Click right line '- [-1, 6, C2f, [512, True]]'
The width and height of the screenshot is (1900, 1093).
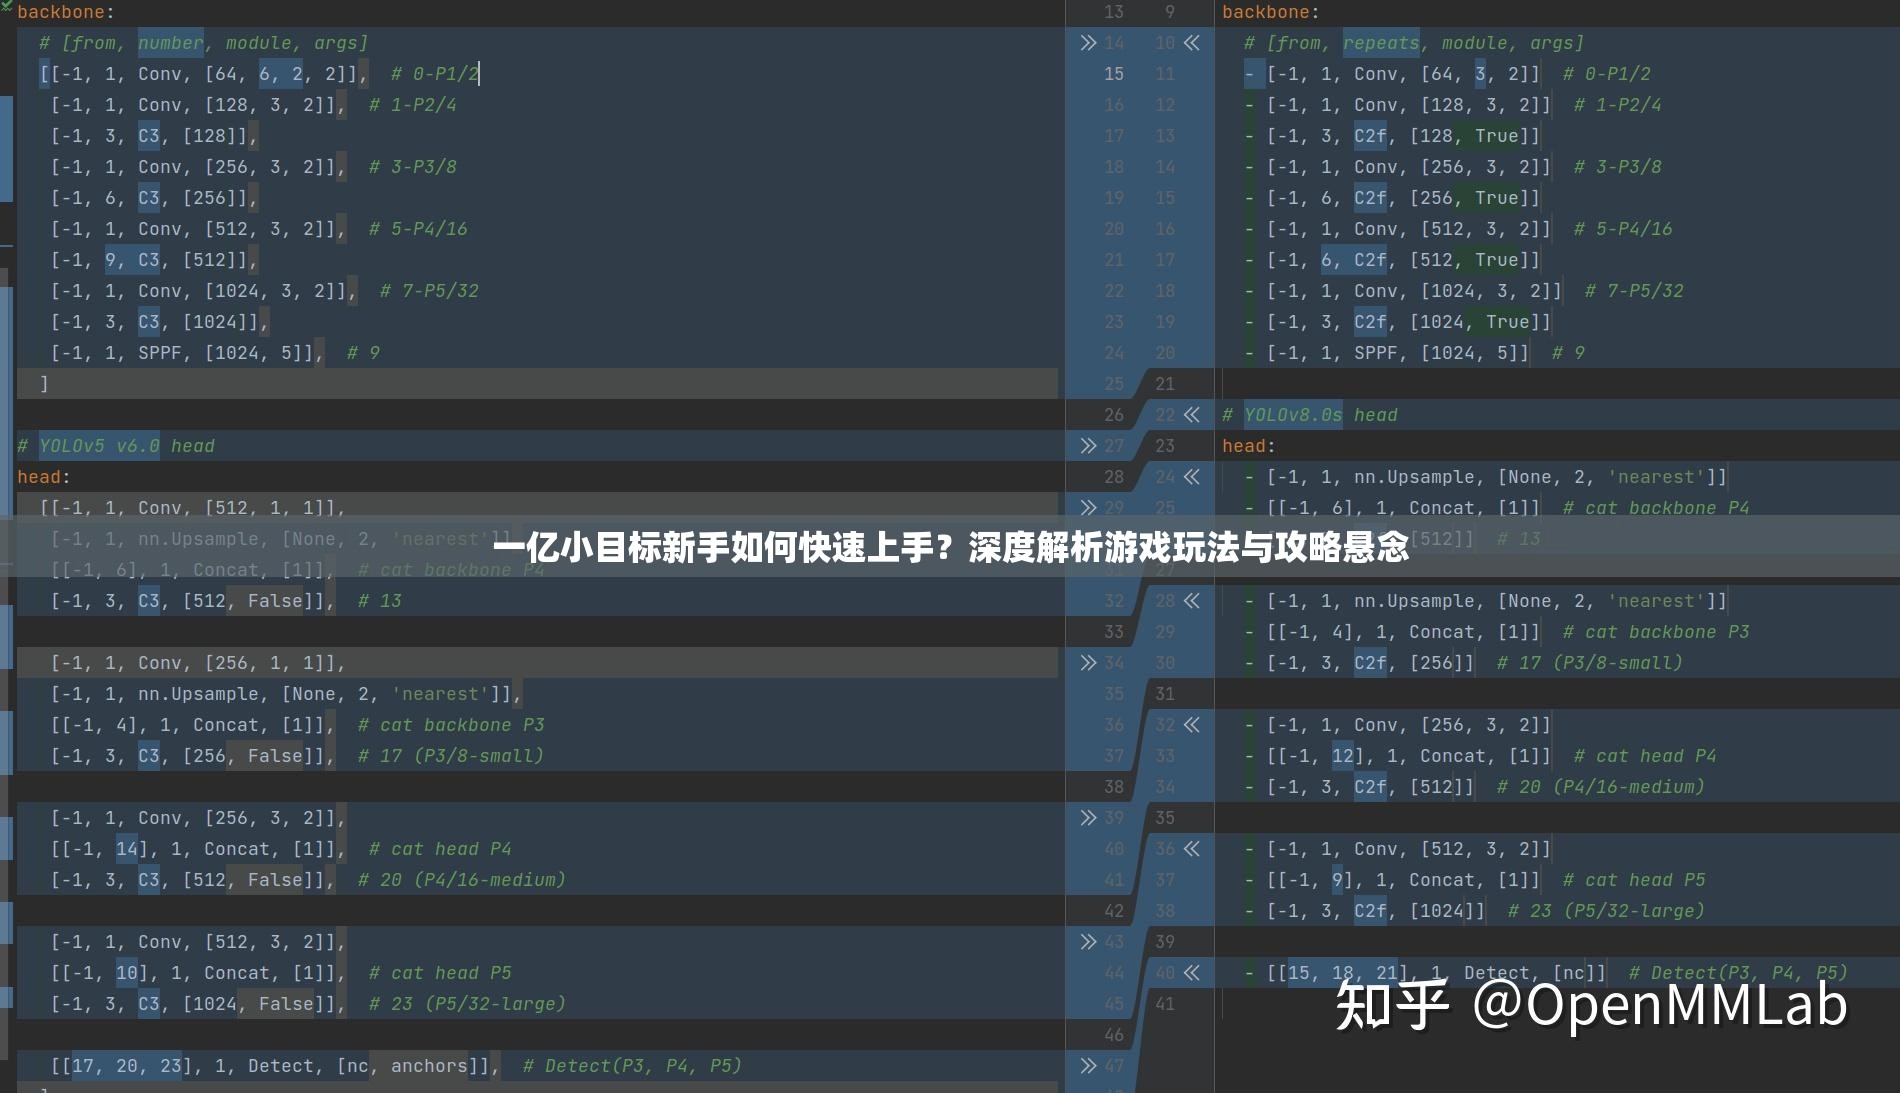coord(1392,260)
